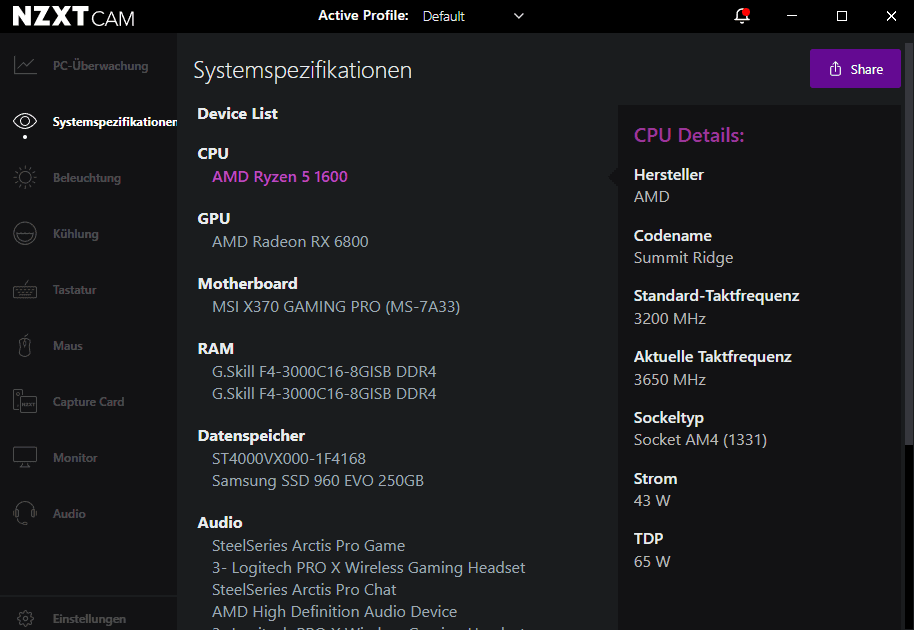Open notifications via the bell icon
Viewport: 914px width, 630px height.
click(741, 16)
